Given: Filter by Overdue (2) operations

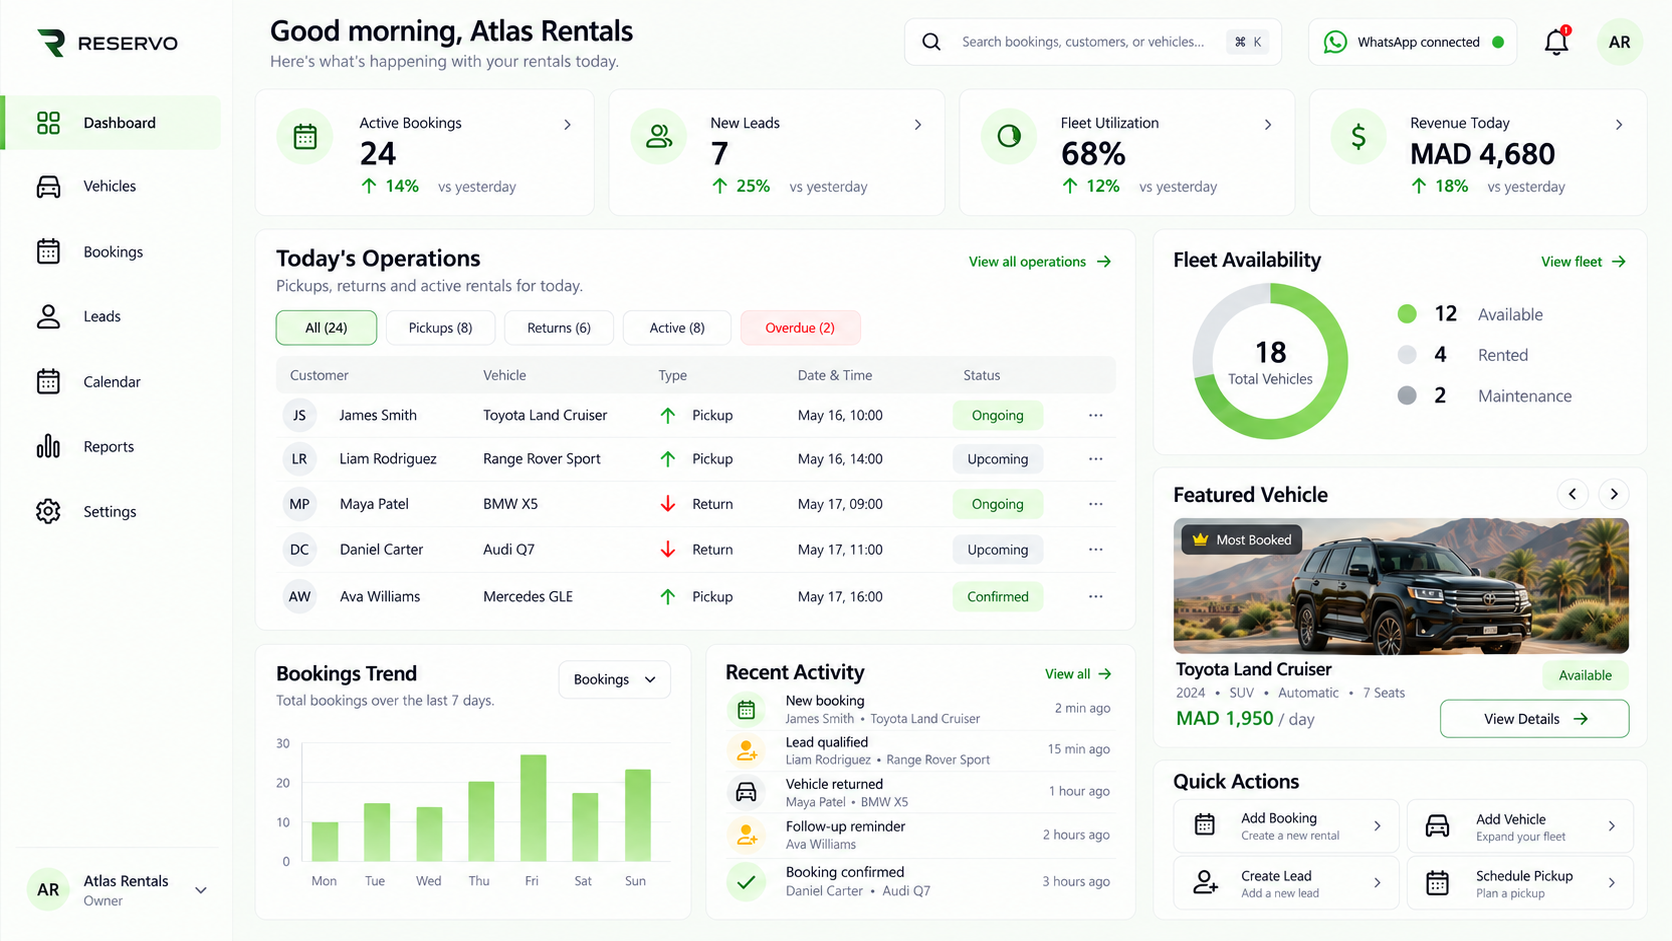Looking at the screenshot, I should 800,328.
